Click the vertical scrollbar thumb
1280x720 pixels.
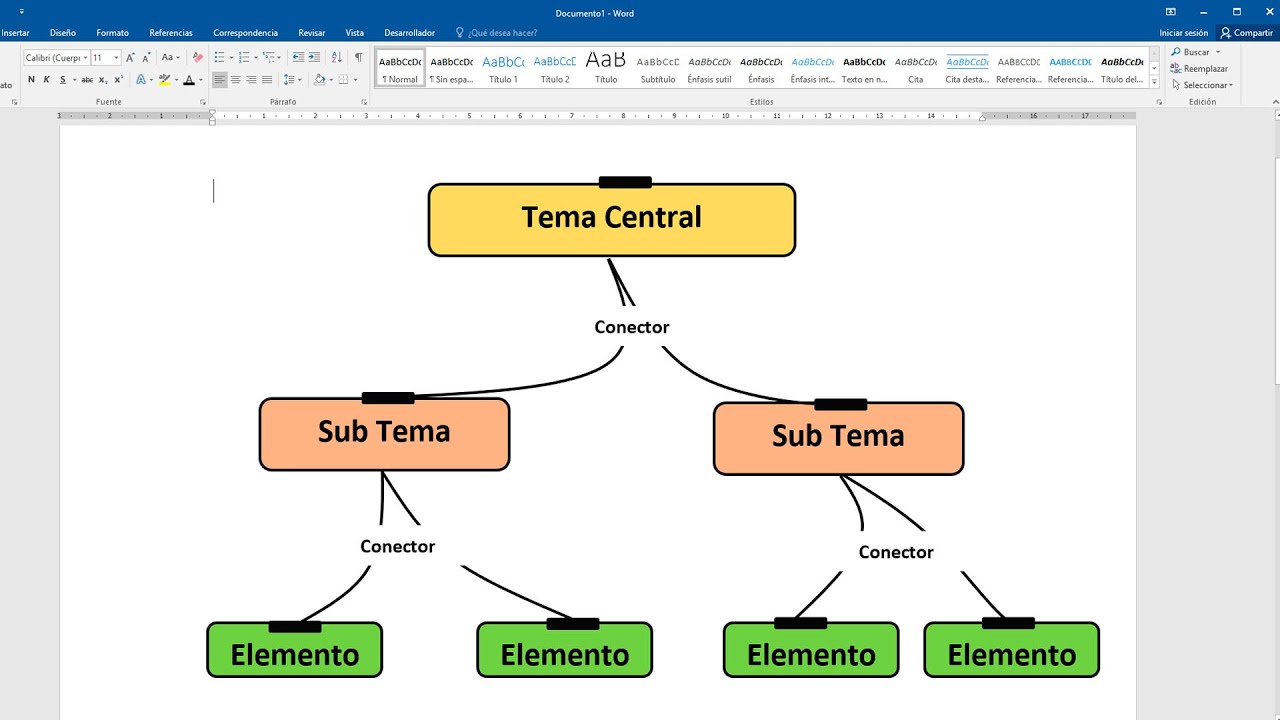tap(1276, 270)
